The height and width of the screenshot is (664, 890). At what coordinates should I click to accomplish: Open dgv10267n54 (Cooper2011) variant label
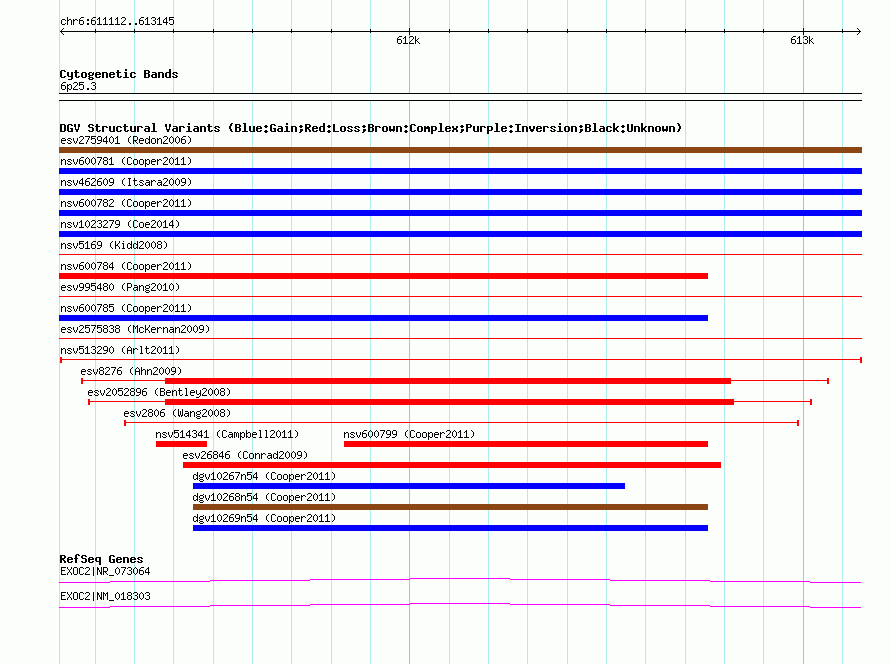pos(264,476)
